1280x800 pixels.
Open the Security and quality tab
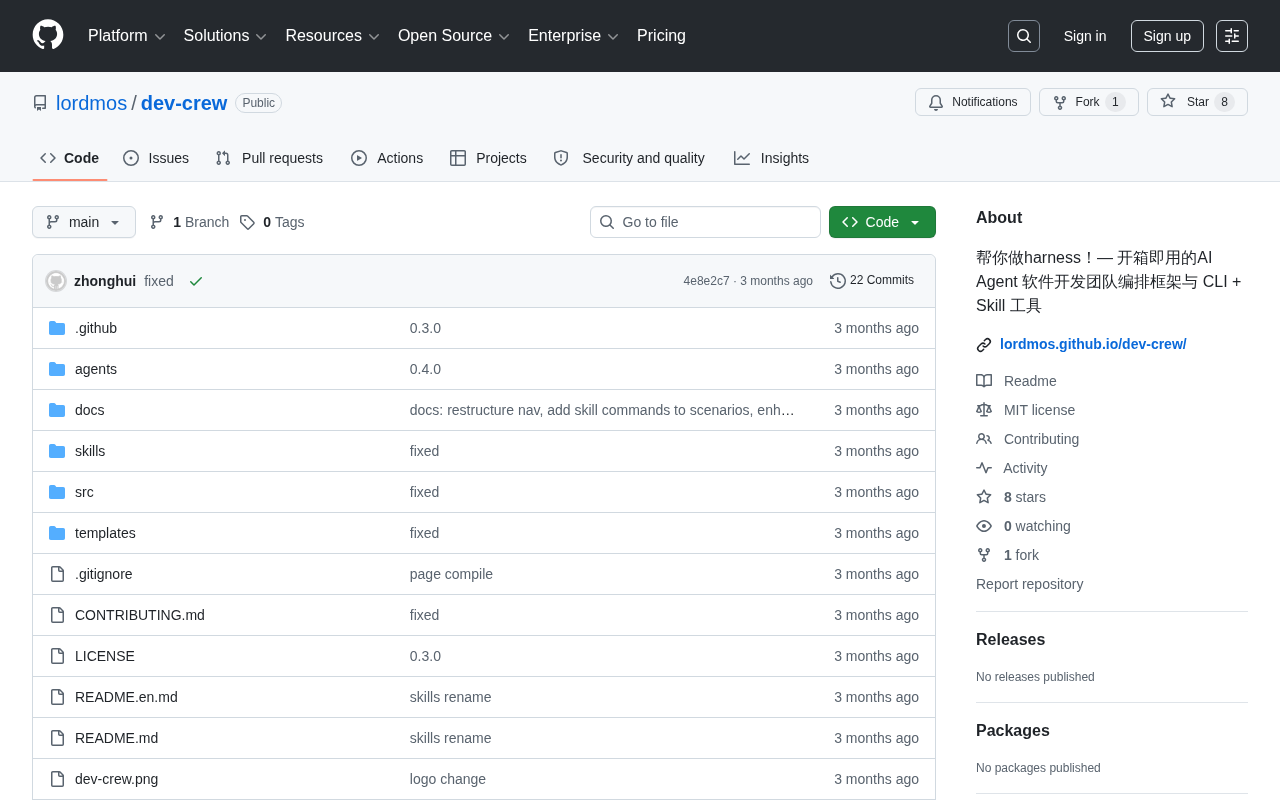629,158
